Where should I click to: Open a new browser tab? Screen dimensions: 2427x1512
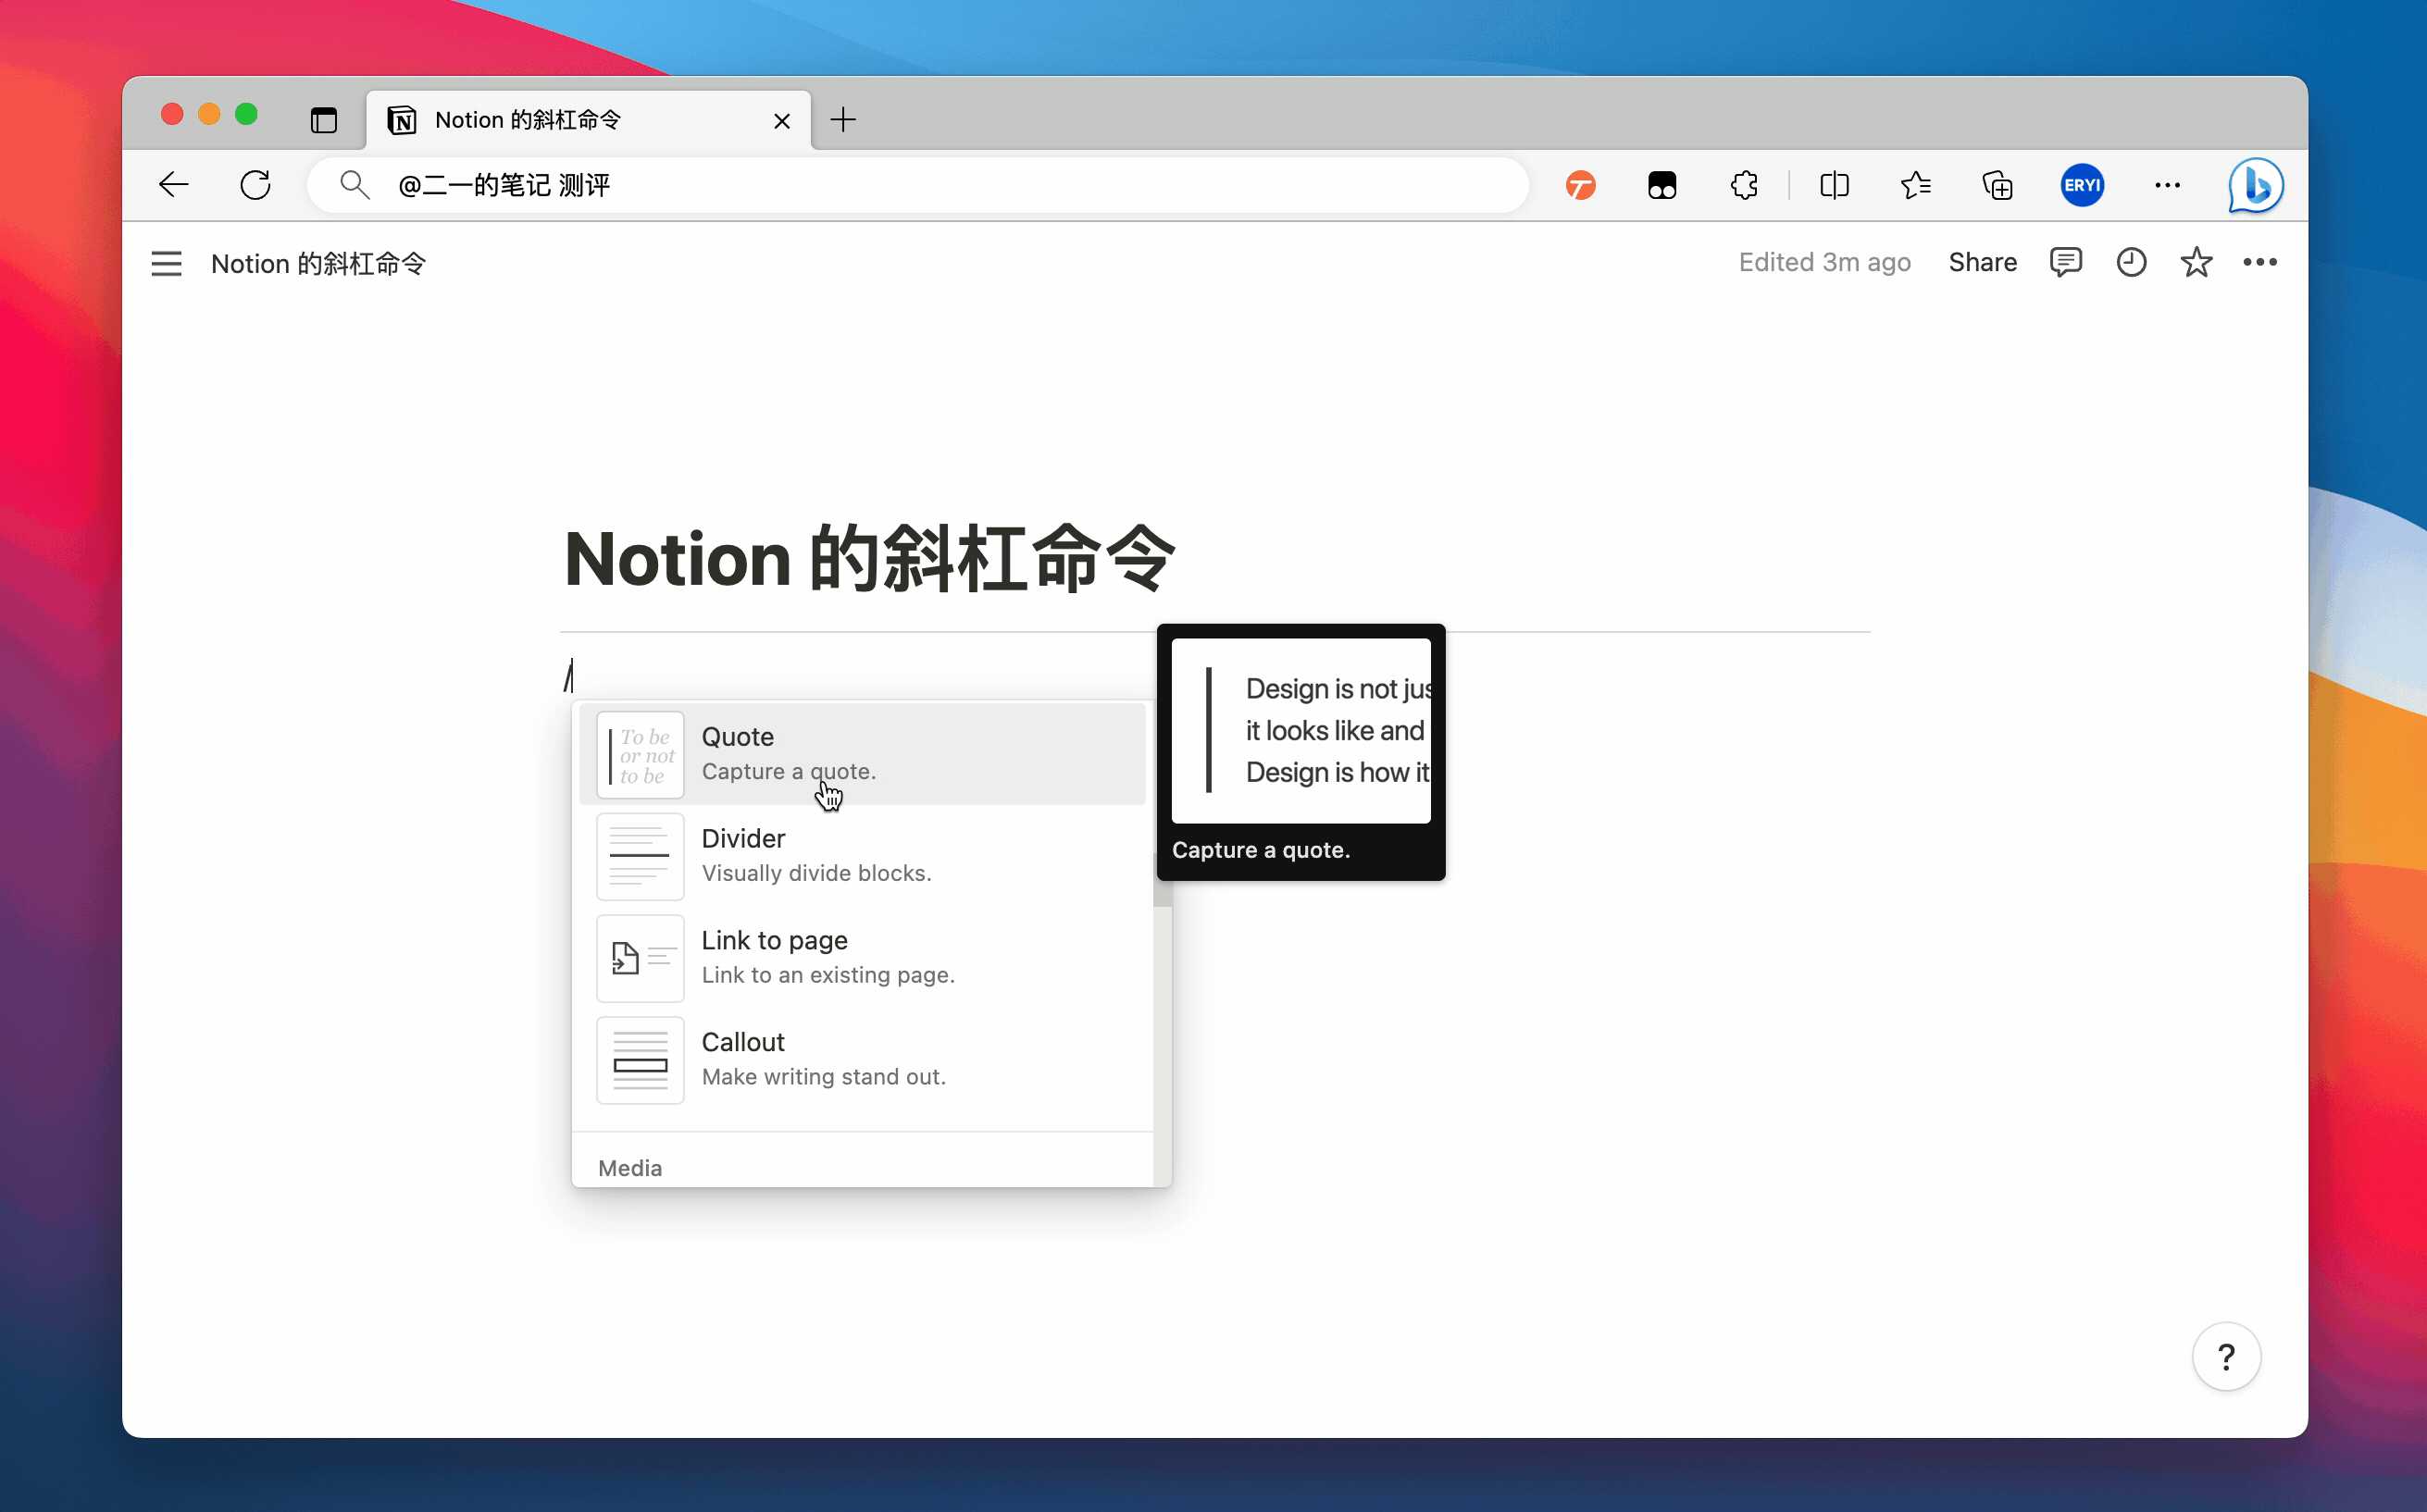[843, 120]
